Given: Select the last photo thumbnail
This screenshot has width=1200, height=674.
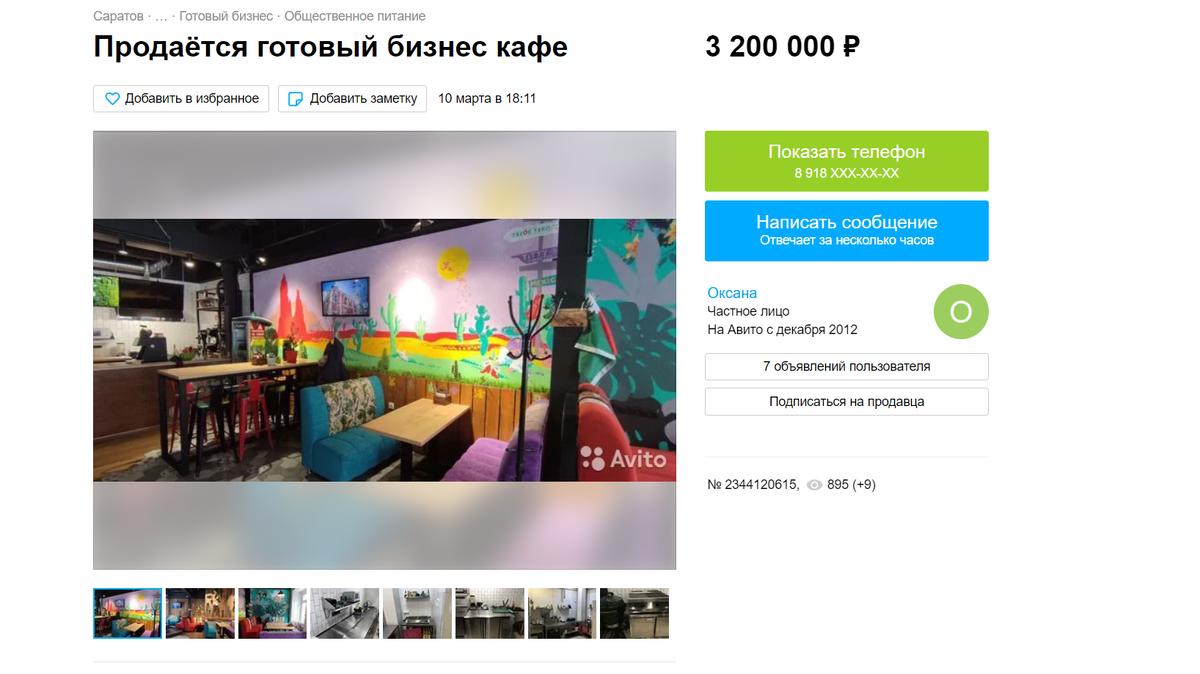Looking at the screenshot, I should coord(634,613).
